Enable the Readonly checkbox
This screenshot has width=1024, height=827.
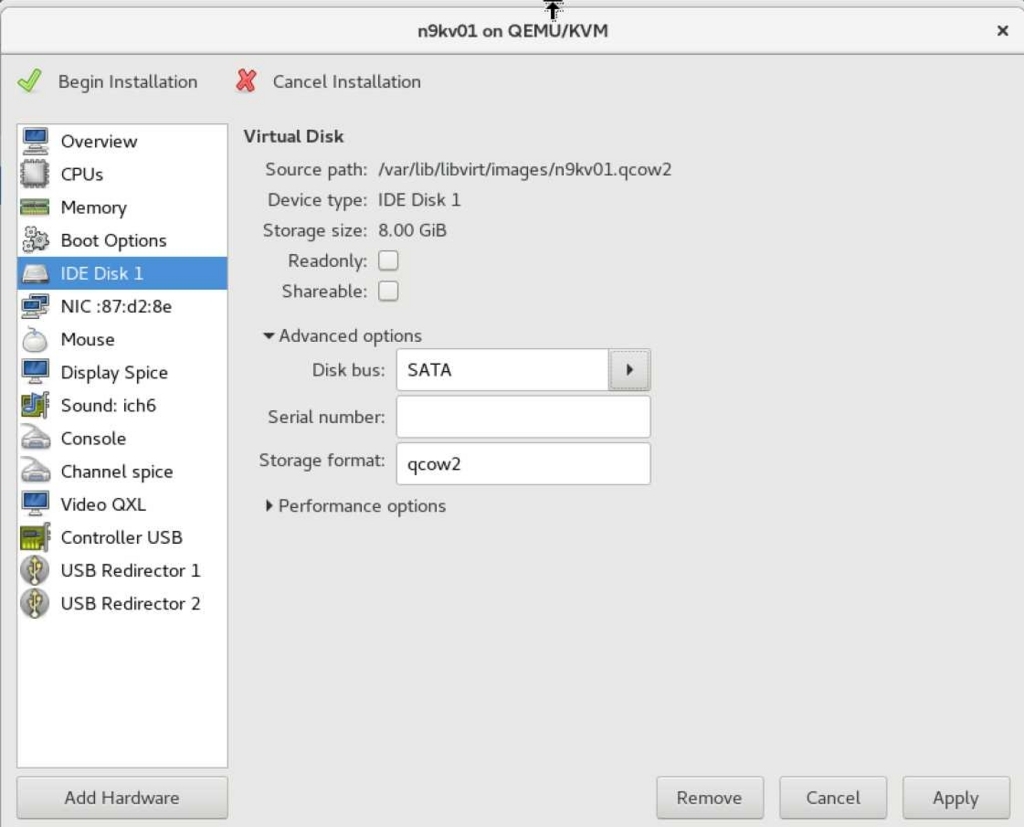pos(389,261)
